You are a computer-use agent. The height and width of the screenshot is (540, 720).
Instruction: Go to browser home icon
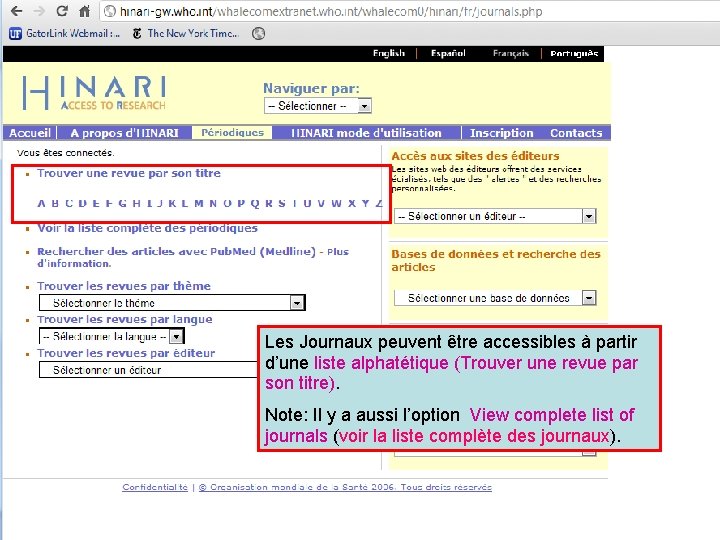click(x=84, y=11)
